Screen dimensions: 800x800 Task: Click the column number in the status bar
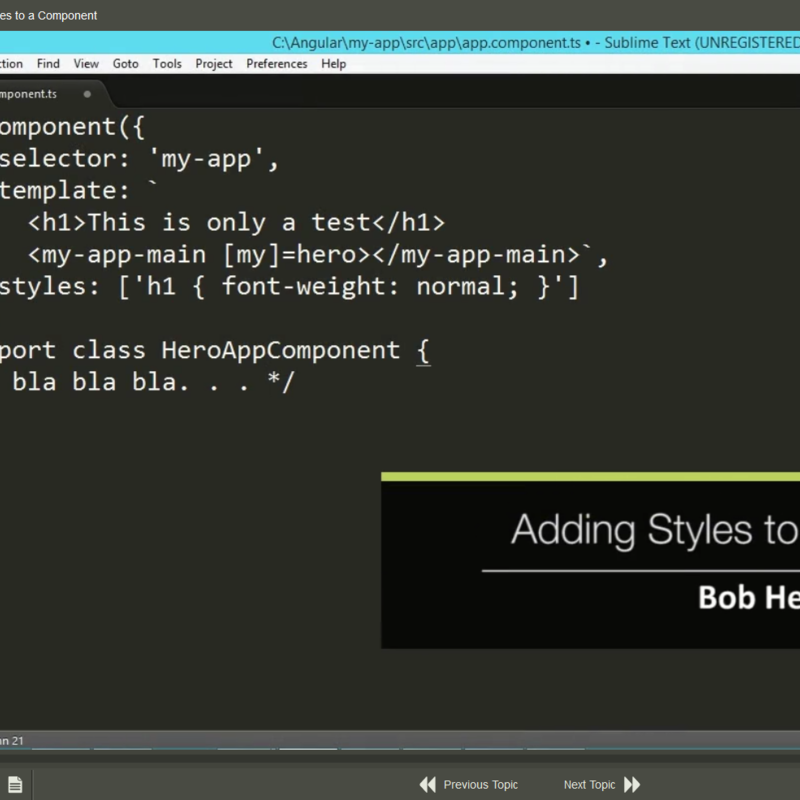[x=12, y=741]
